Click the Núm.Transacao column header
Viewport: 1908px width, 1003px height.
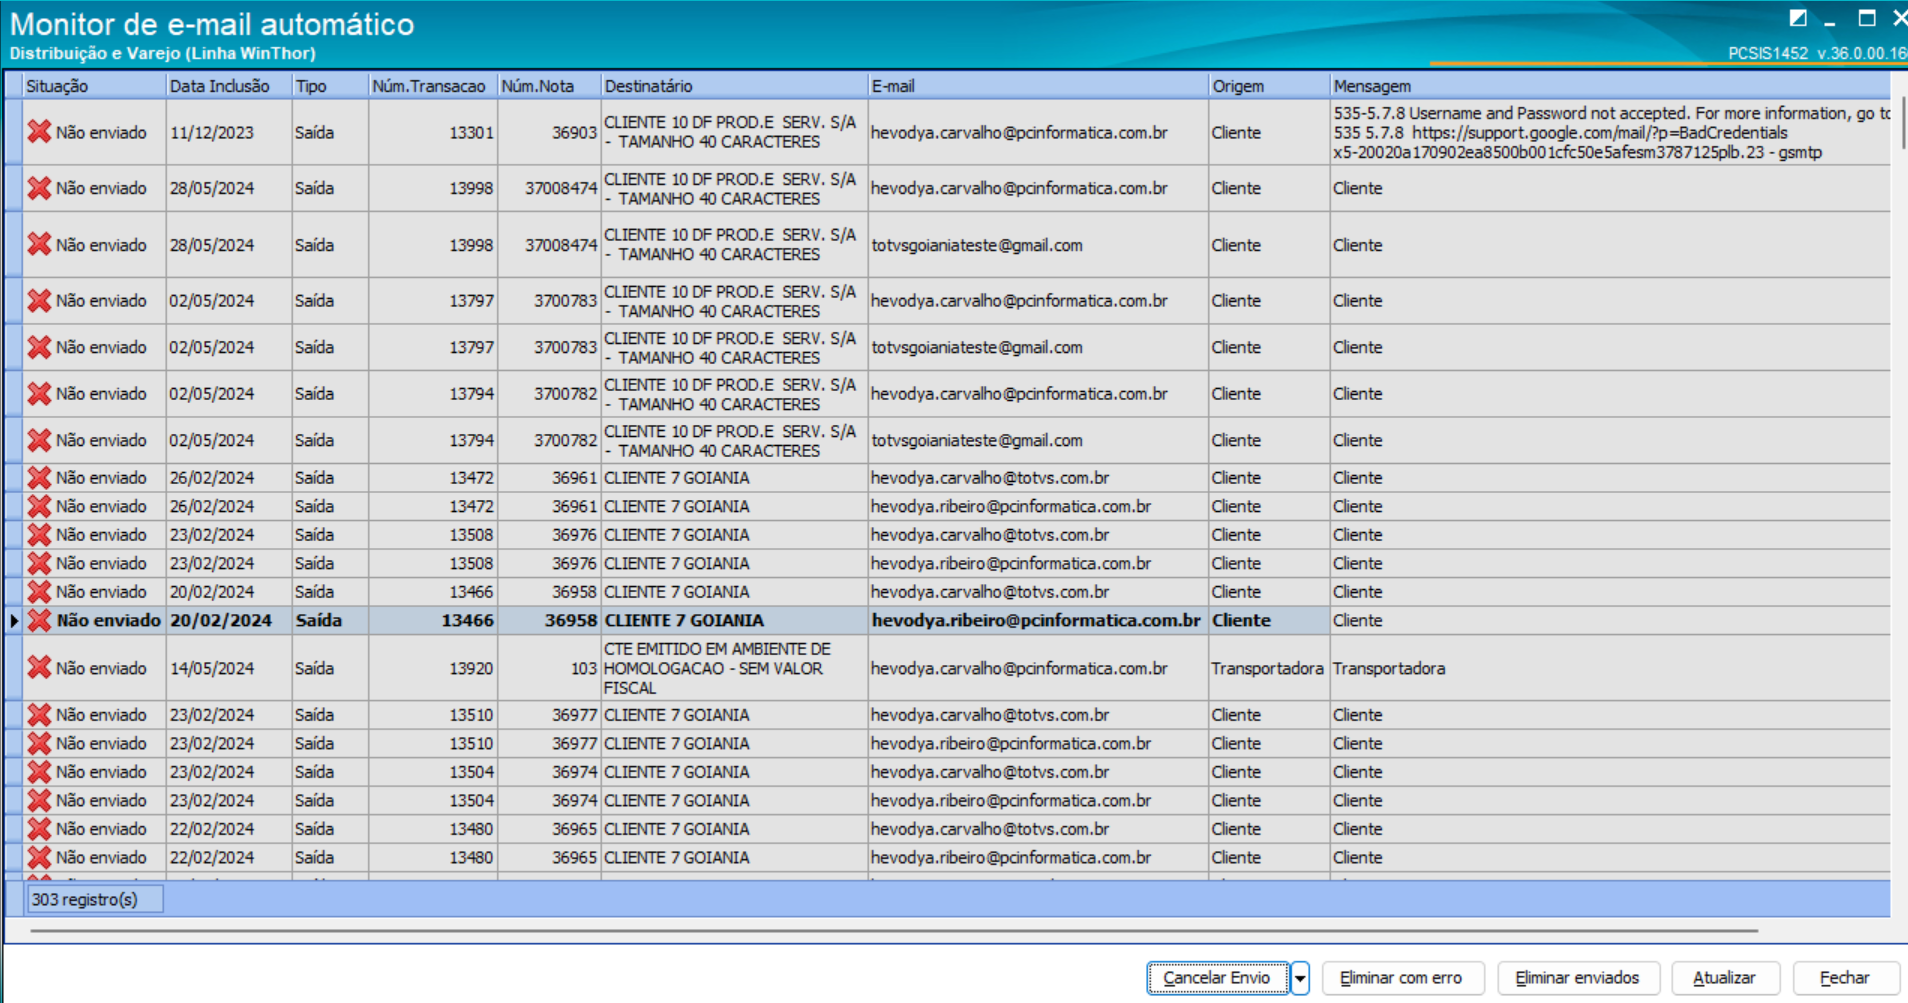point(433,86)
